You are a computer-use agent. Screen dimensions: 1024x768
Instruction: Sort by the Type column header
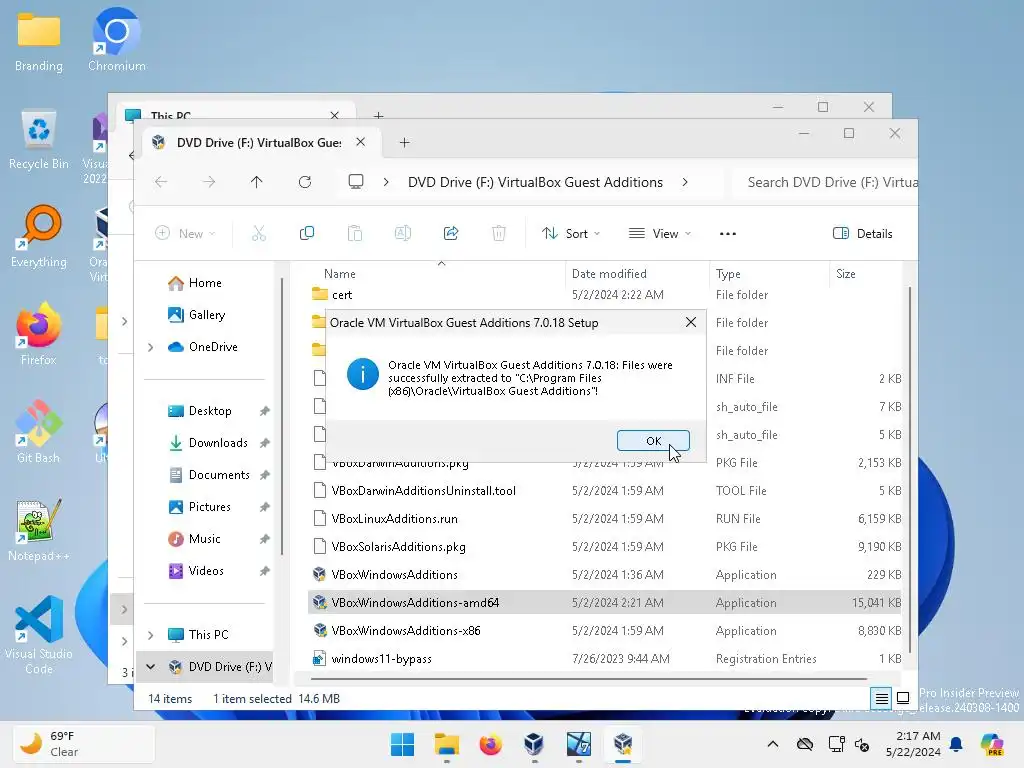click(728, 274)
